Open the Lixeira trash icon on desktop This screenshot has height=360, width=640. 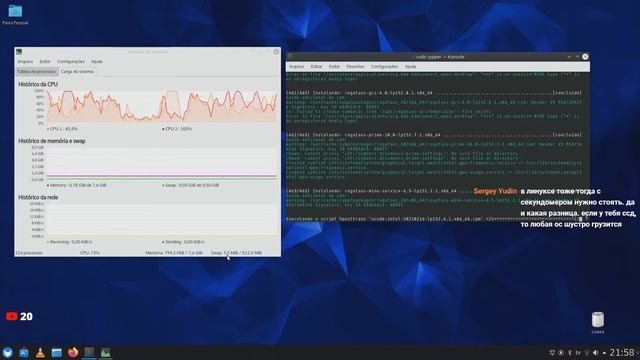[x=598, y=323]
